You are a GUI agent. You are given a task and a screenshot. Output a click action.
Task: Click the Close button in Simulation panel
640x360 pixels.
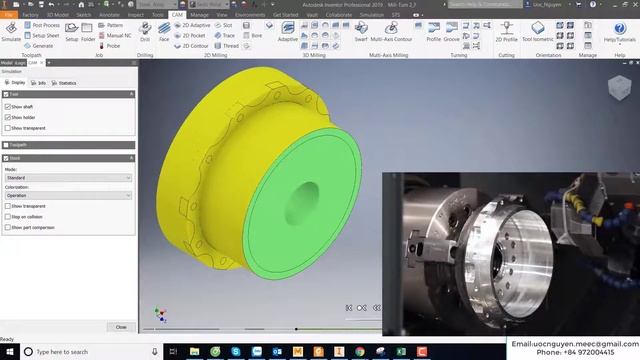[121, 327]
